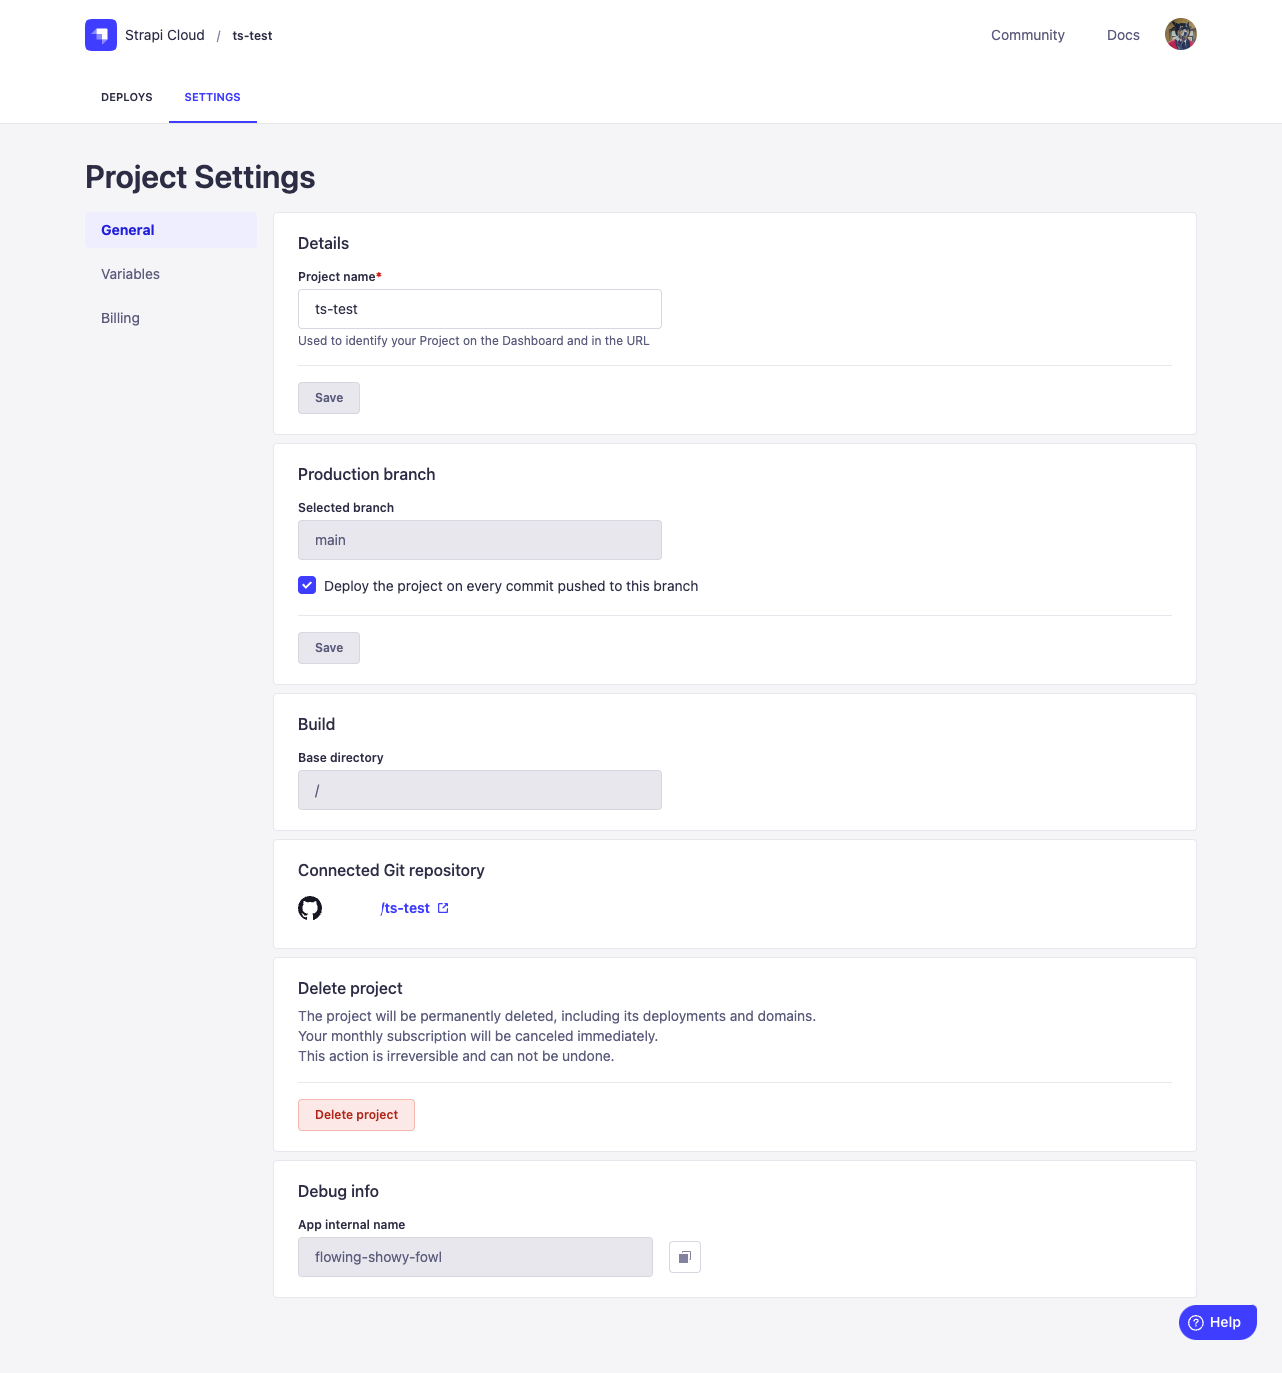The height and width of the screenshot is (1373, 1282).
Task: Select the Settings tab
Action: 212,97
